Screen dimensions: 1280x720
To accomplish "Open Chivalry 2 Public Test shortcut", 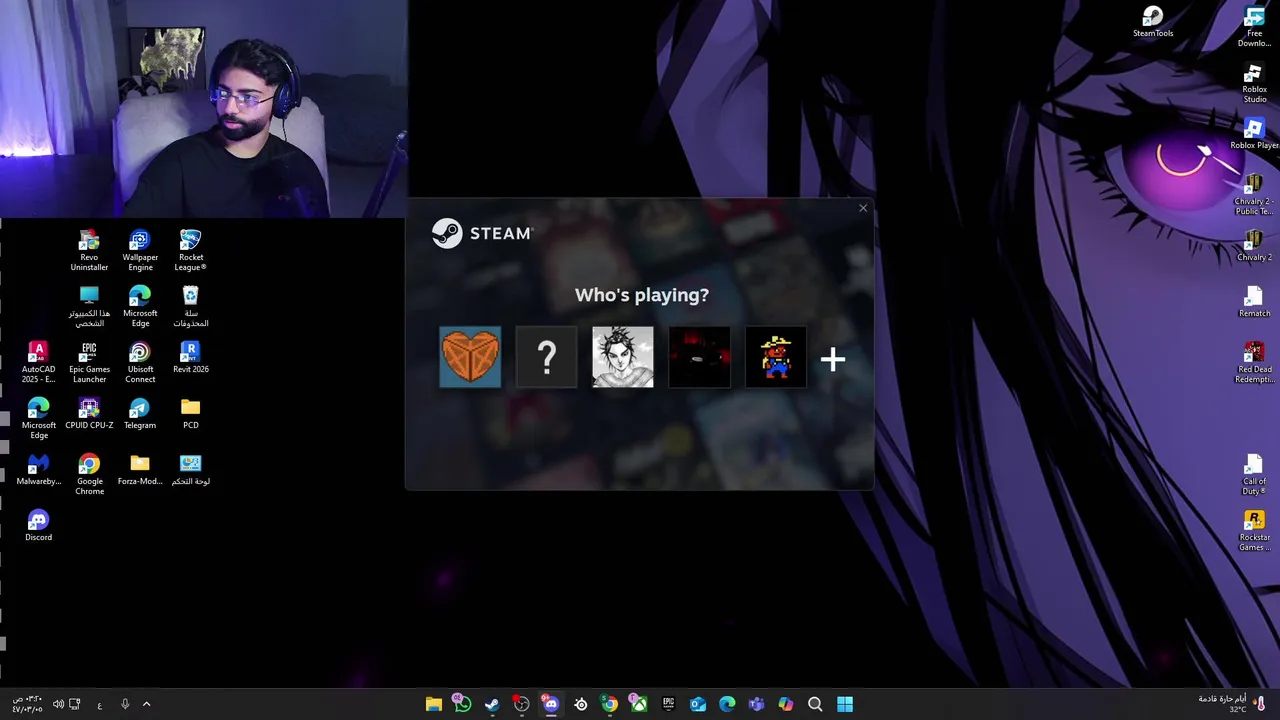I will (x=1254, y=195).
